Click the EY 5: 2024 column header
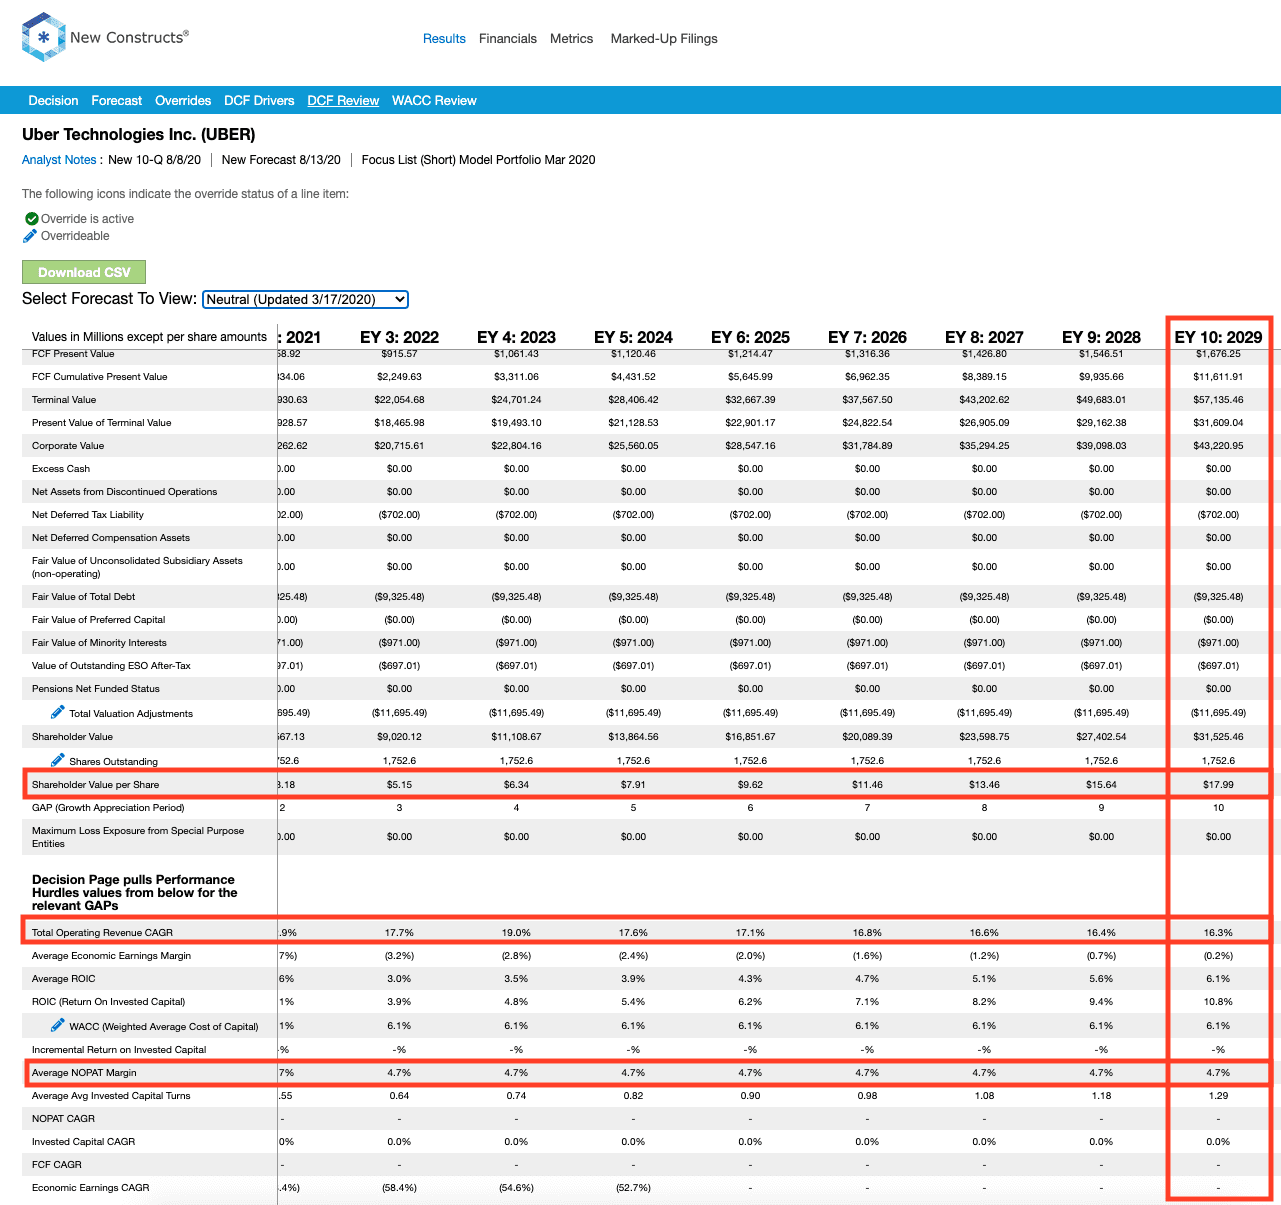1281x1205 pixels. [633, 337]
